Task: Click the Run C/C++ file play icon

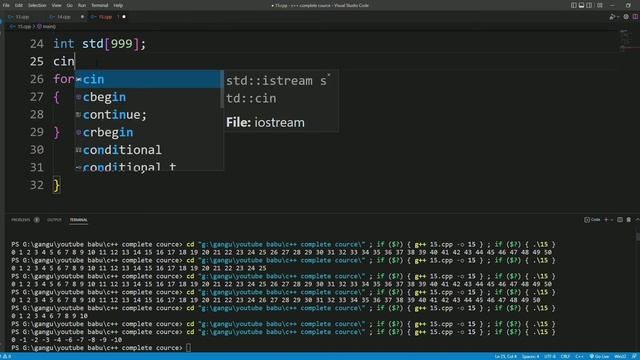Action: point(611,17)
